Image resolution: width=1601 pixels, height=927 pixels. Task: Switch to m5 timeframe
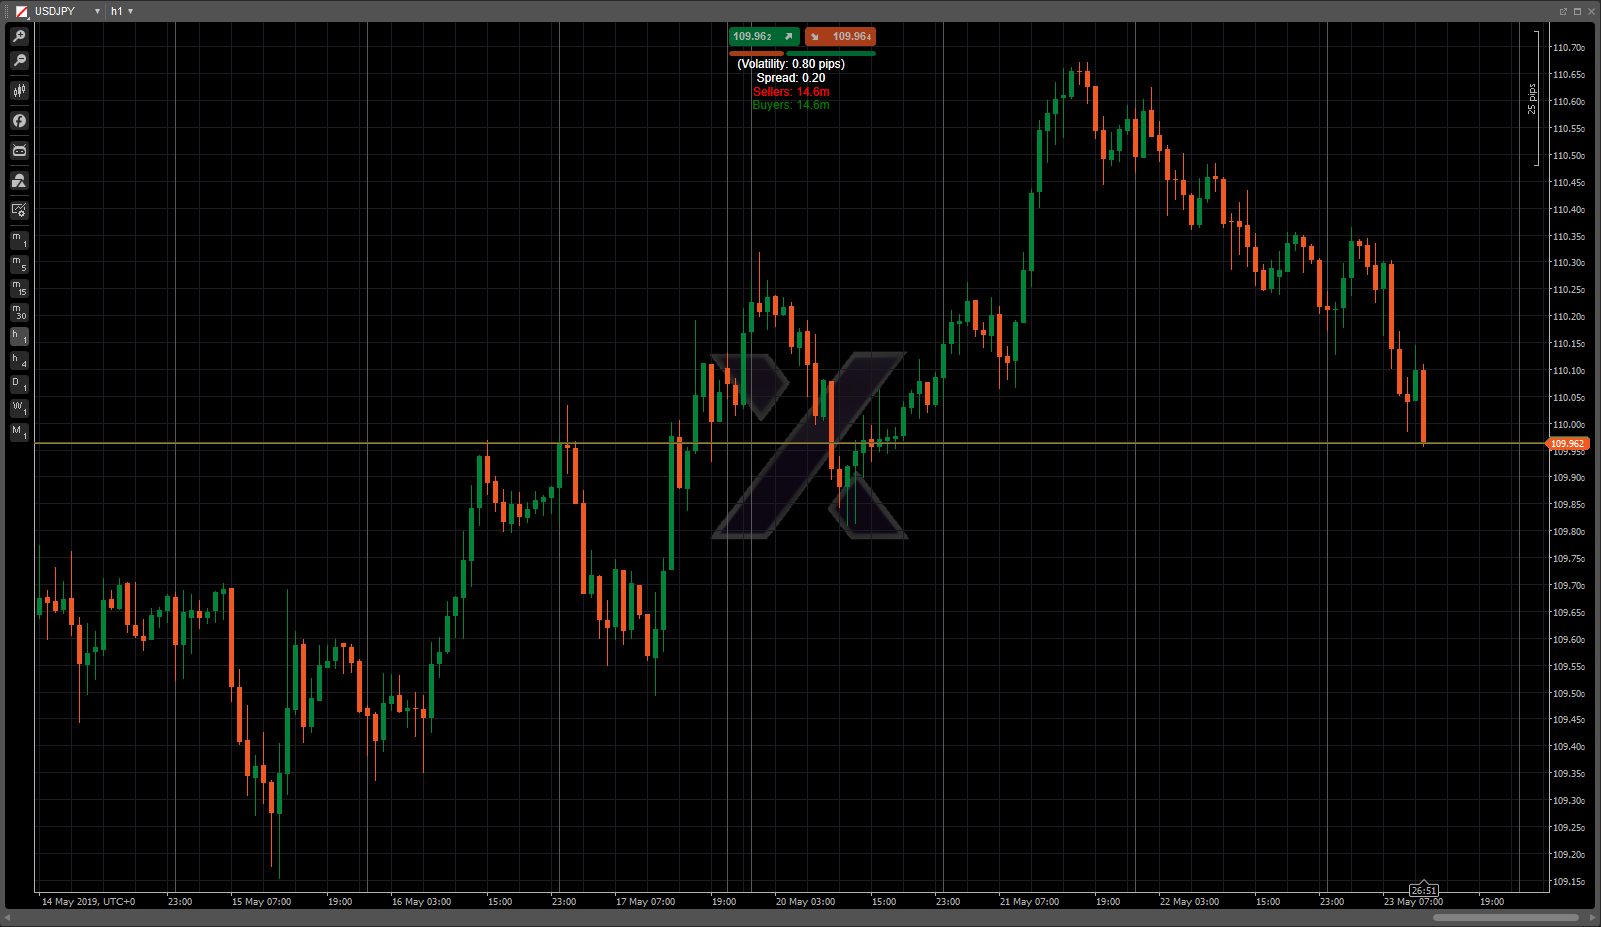pos(19,264)
